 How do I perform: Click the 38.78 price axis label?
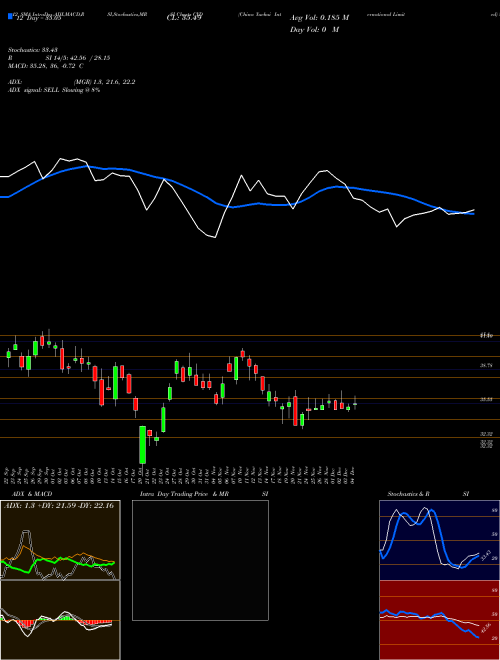pos(486,366)
